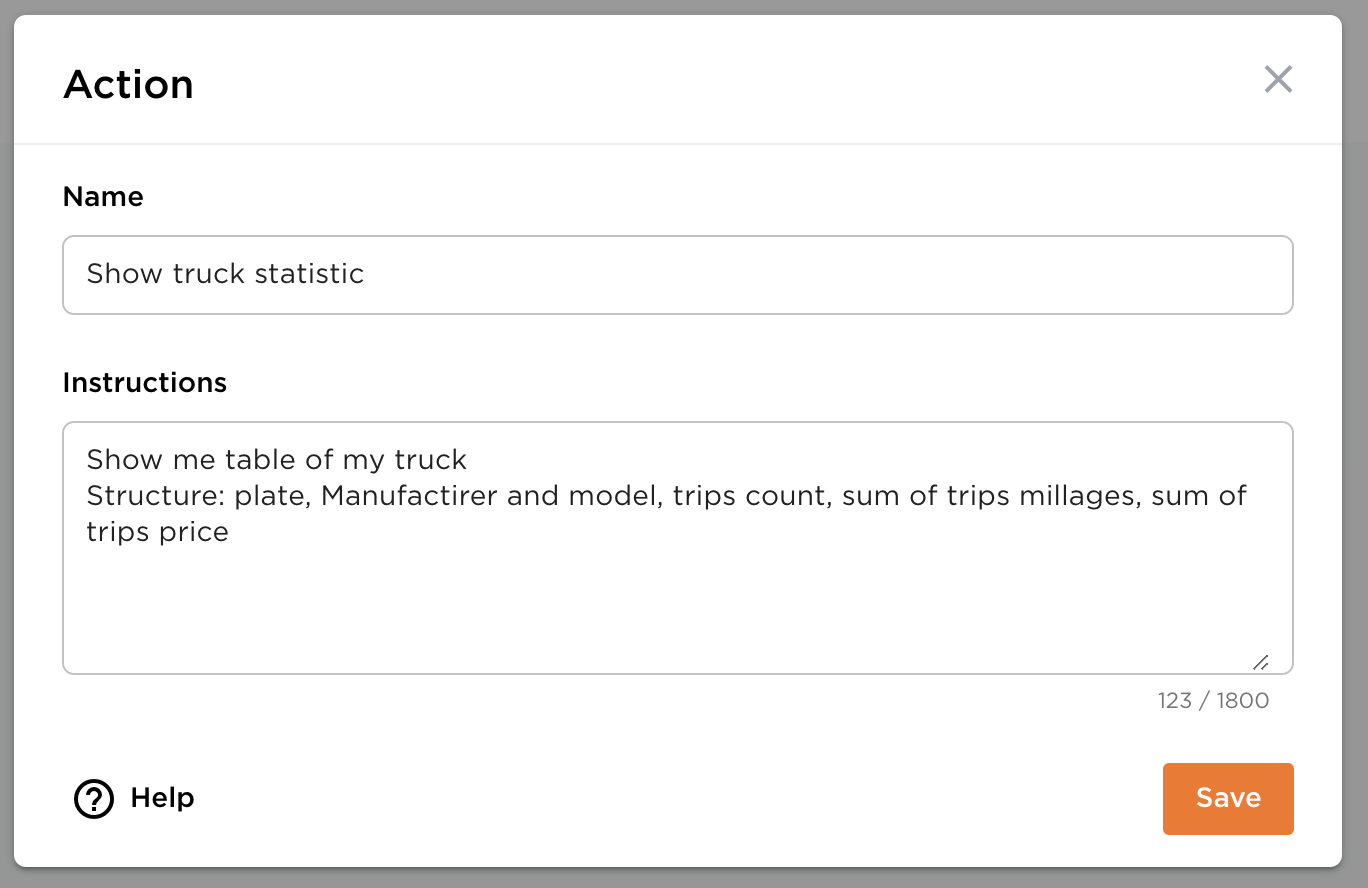Viewport: 1368px width, 888px height.
Task: Click the "Instructions" field label
Action: click(145, 383)
